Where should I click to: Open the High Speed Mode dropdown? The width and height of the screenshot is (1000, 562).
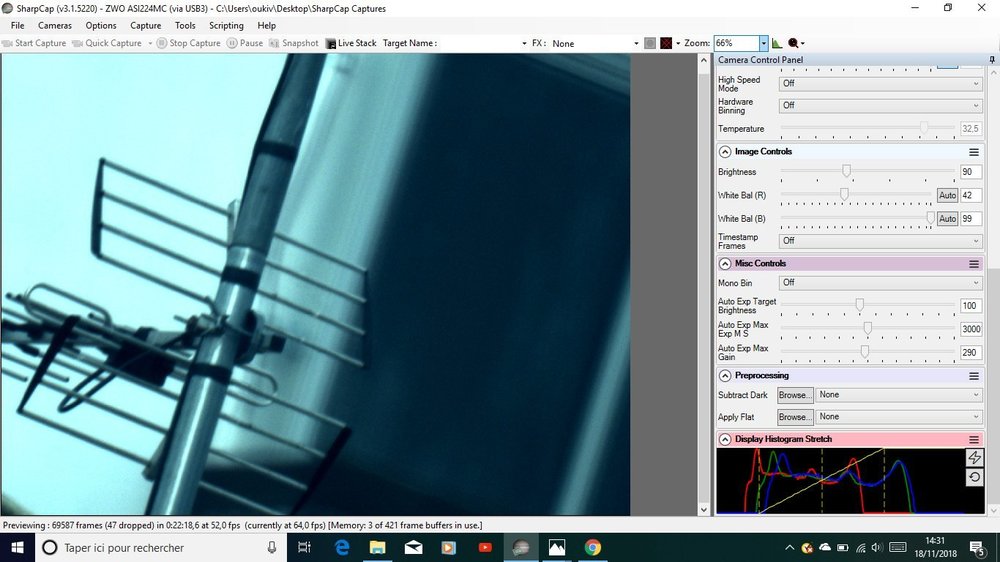click(x=880, y=84)
